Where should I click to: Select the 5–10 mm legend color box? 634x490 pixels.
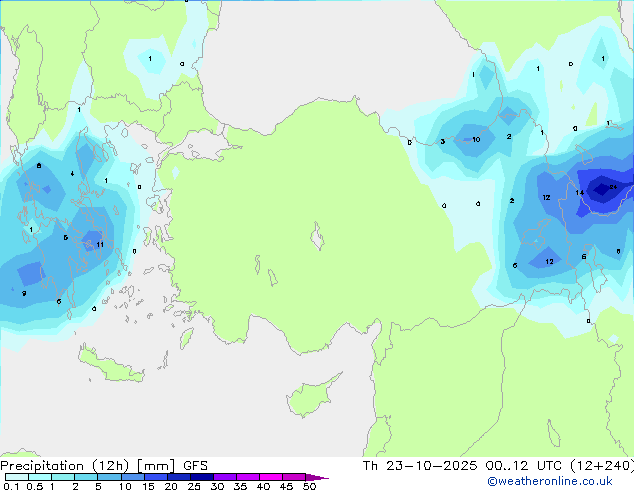[x=109, y=477]
